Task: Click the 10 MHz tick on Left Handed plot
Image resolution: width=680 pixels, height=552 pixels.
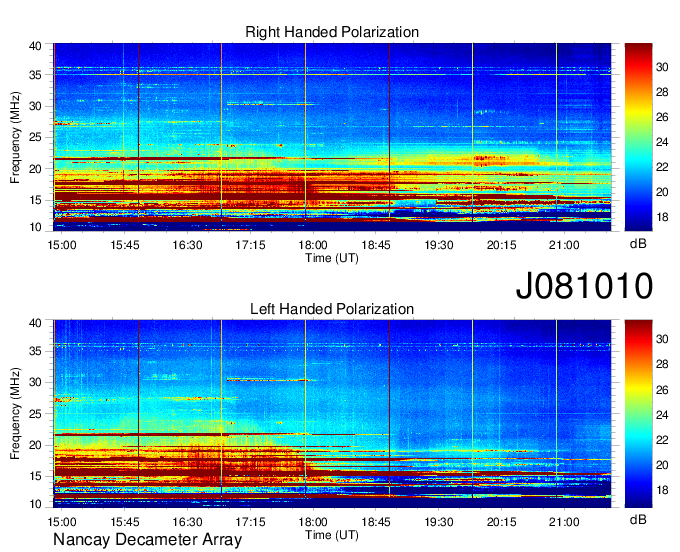Action: point(35,504)
